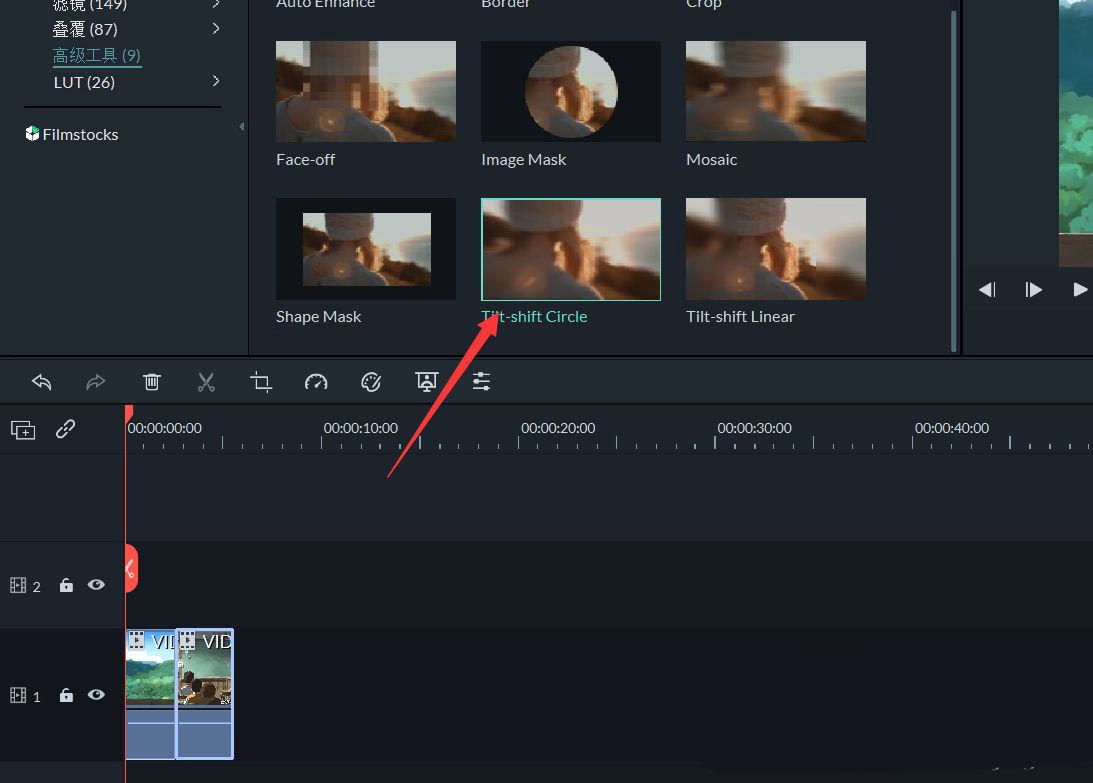This screenshot has height=783, width=1093.
Task: Collapse the sidebar with the arrow
Action: tap(241, 127)
